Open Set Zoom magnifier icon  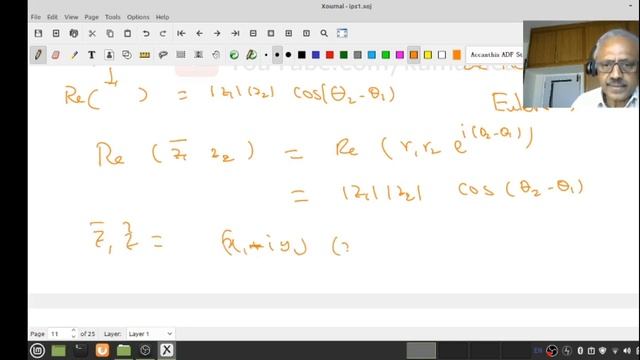click(x=324, y=33)
